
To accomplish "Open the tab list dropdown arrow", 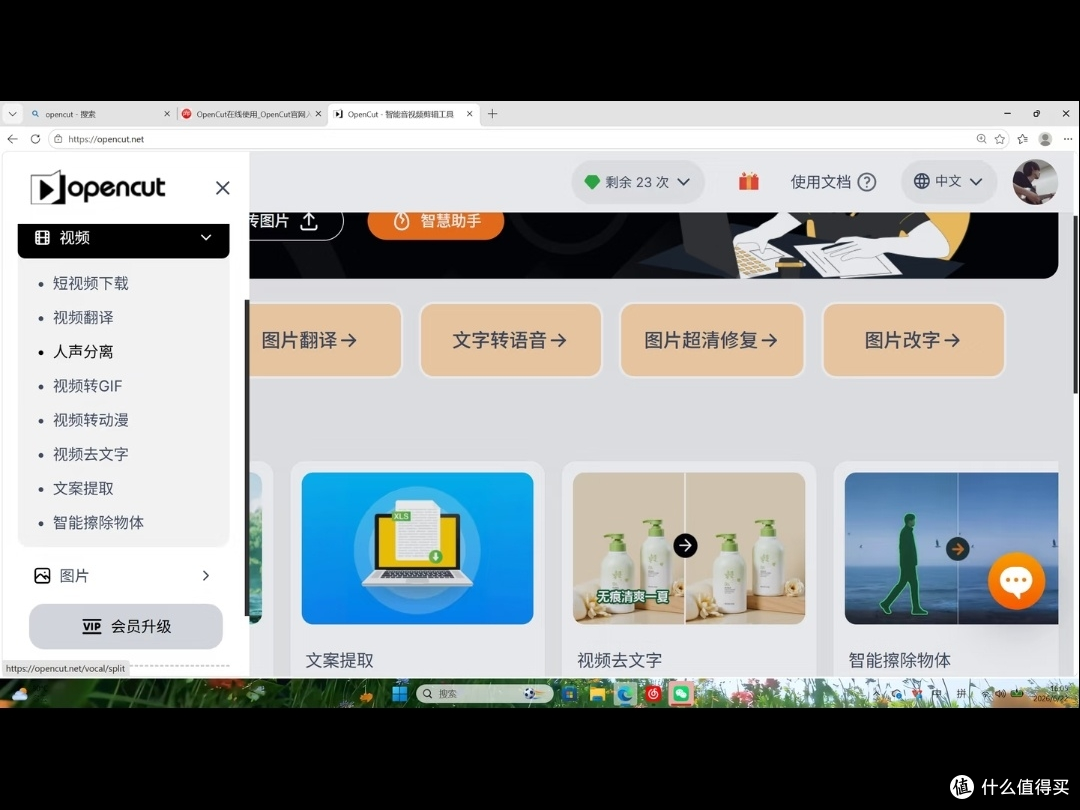I will tap(12, 114).
